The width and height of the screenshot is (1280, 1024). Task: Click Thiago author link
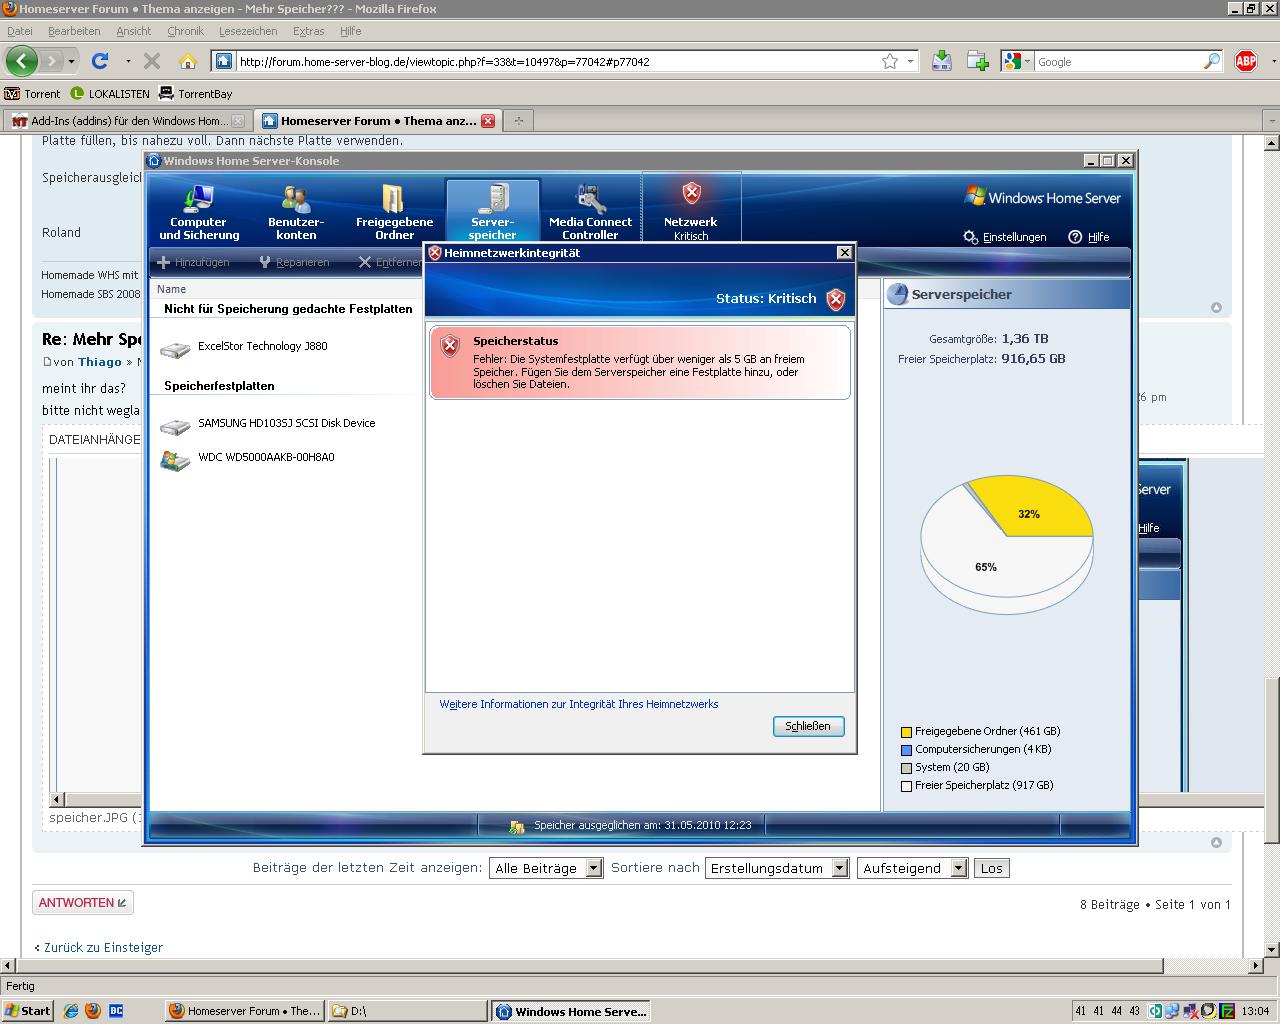[x=100, y=362]
